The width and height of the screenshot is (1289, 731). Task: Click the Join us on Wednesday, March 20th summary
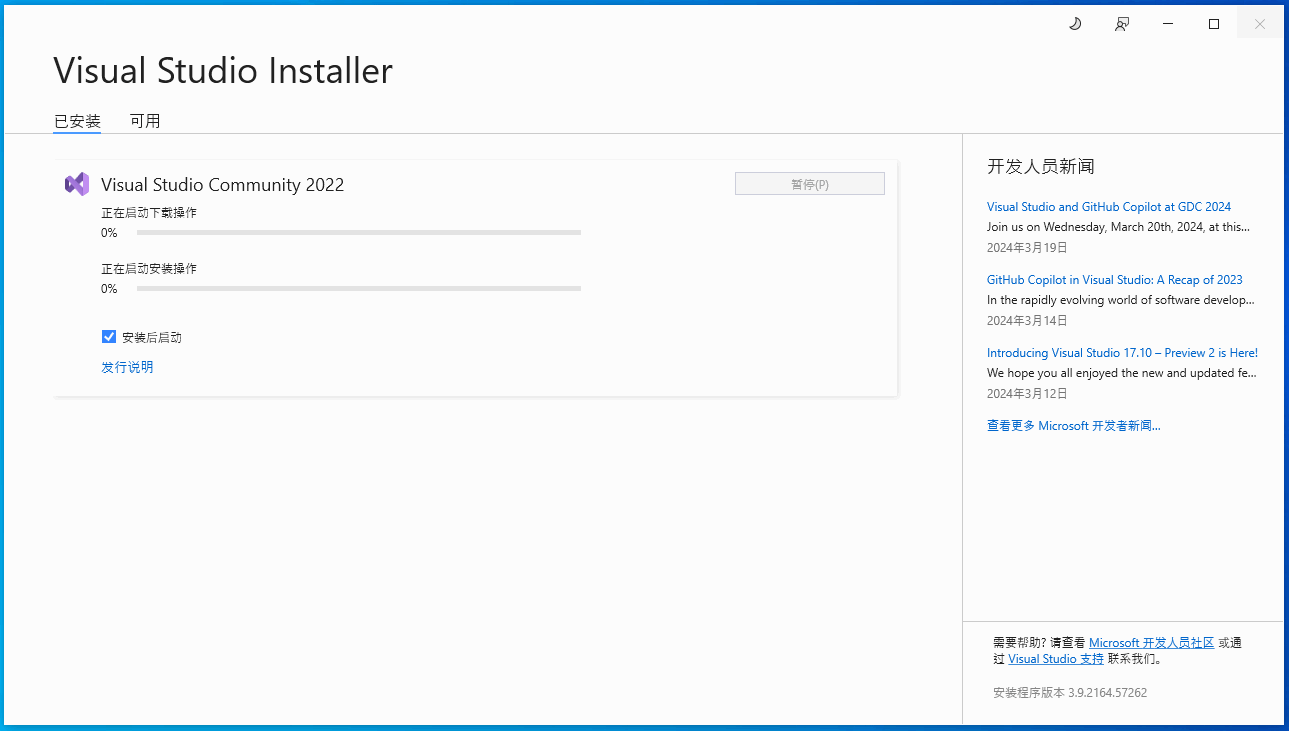click(x=1118, y=227)
